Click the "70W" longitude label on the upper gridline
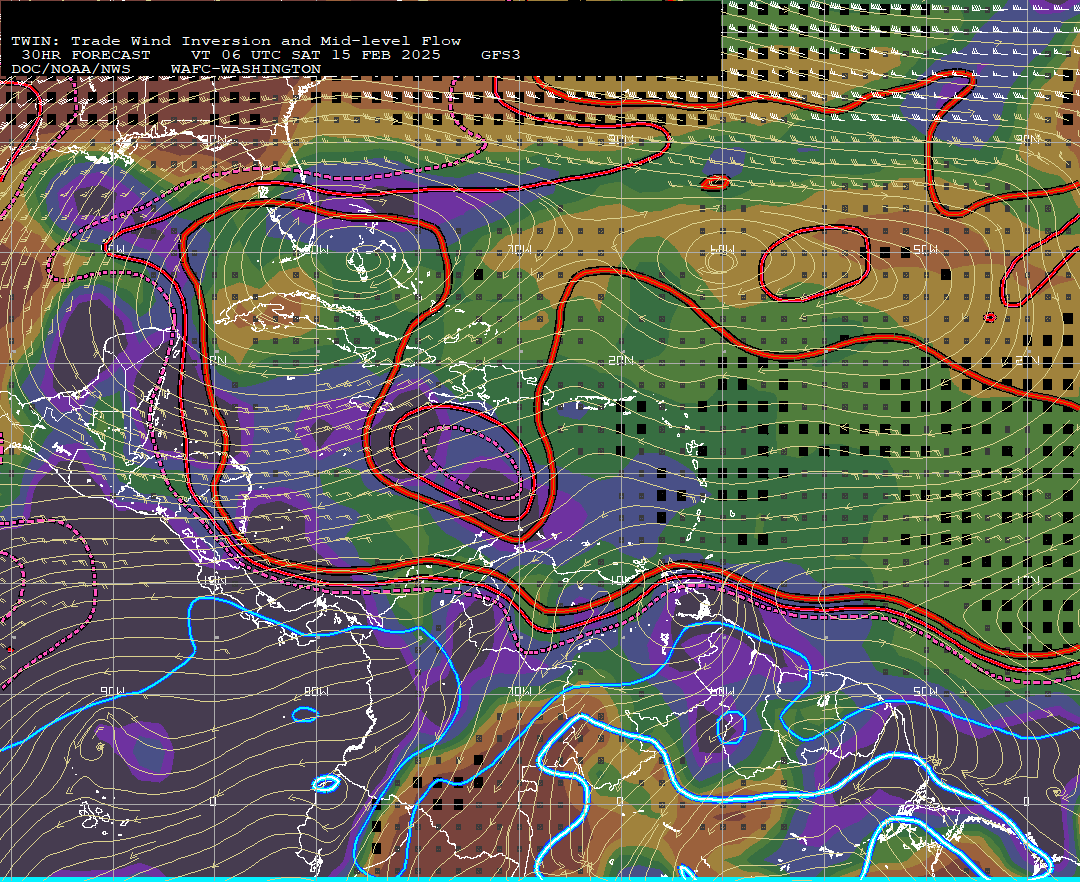Viewport: 1080px width, 882px height. coord(520,249)
